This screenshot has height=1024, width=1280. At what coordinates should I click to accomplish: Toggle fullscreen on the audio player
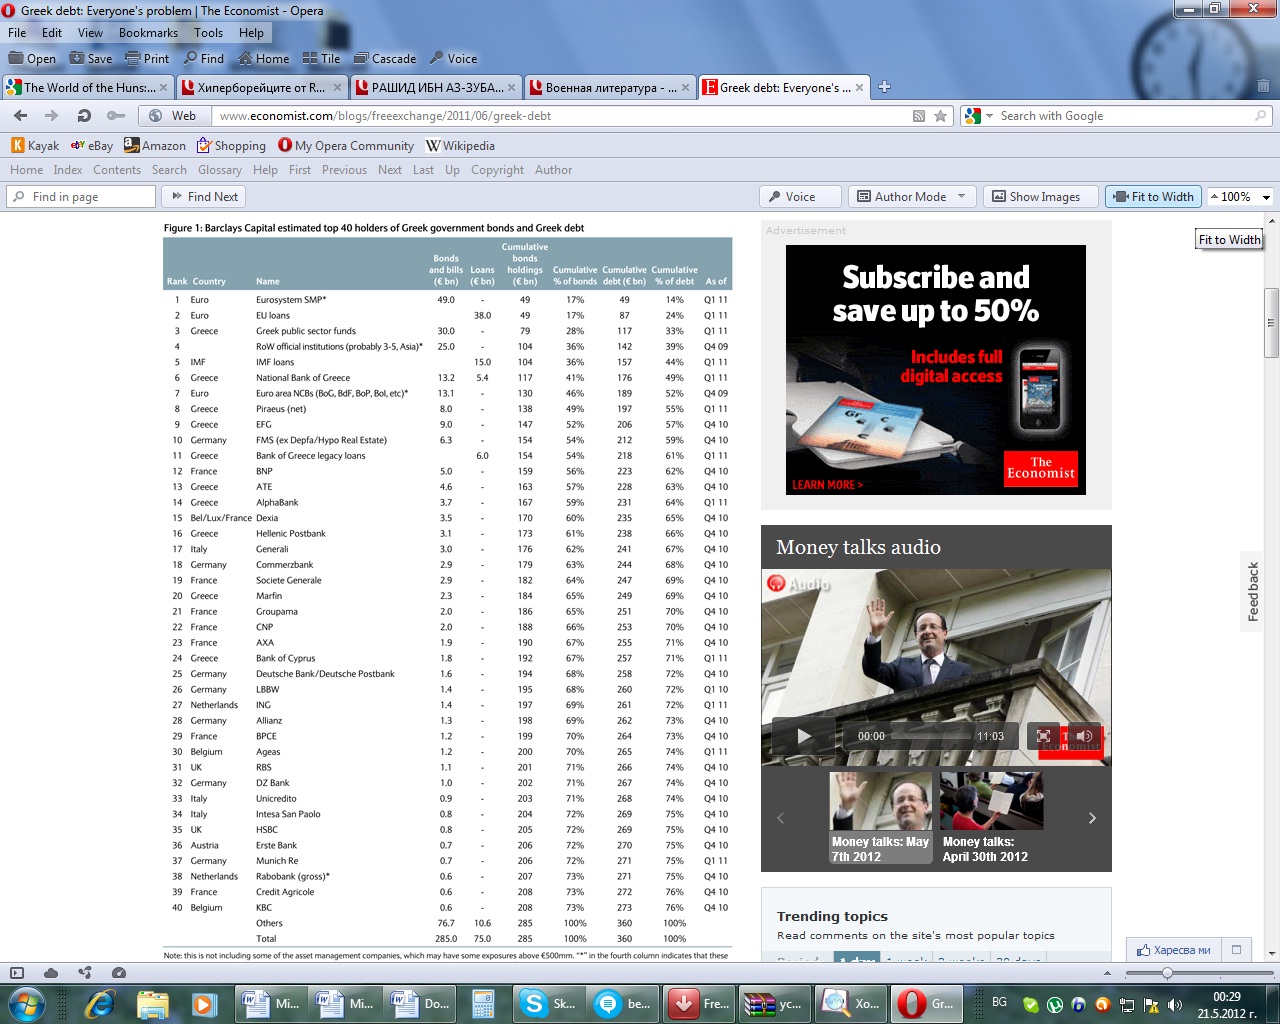(1043, 736)
